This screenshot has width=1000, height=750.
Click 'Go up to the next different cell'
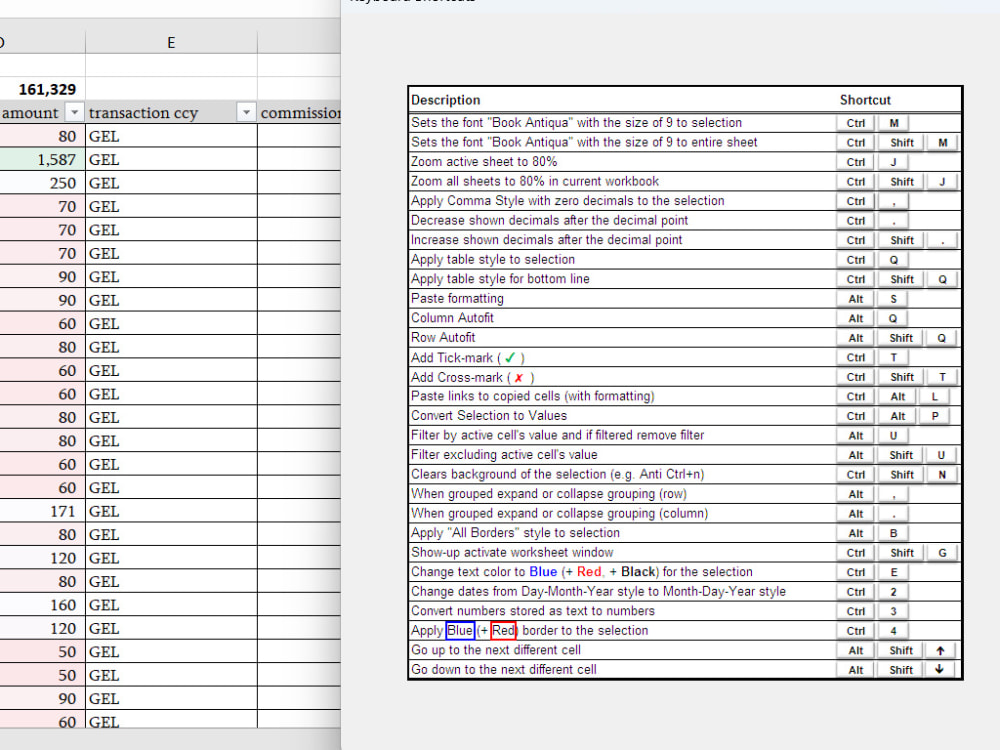(496, 651)
